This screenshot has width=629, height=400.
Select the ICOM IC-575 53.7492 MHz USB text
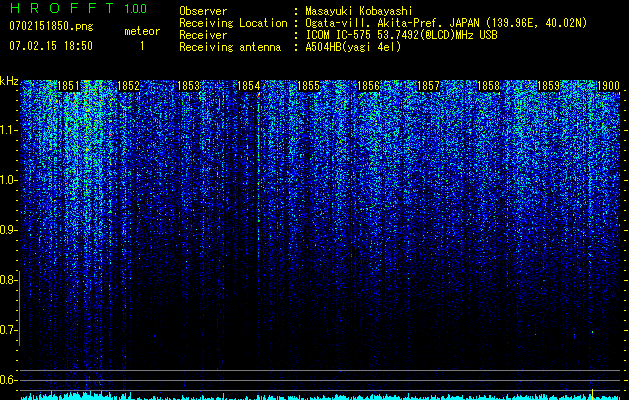[402, 35]
